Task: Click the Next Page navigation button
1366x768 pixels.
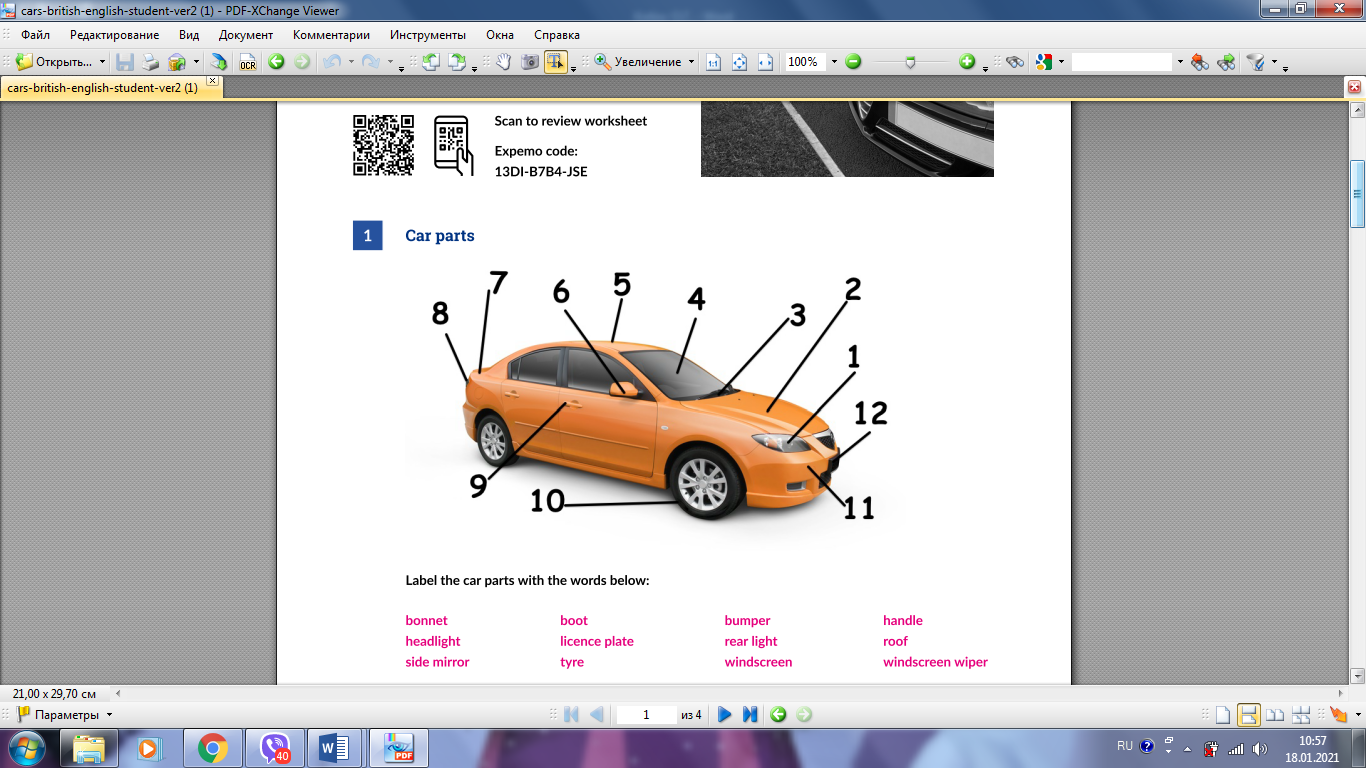Action: [725, 715]
